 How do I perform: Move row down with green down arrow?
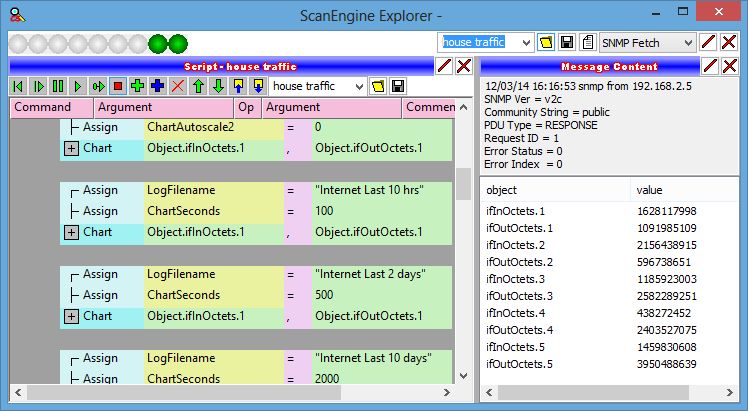[x=218, y=86]
